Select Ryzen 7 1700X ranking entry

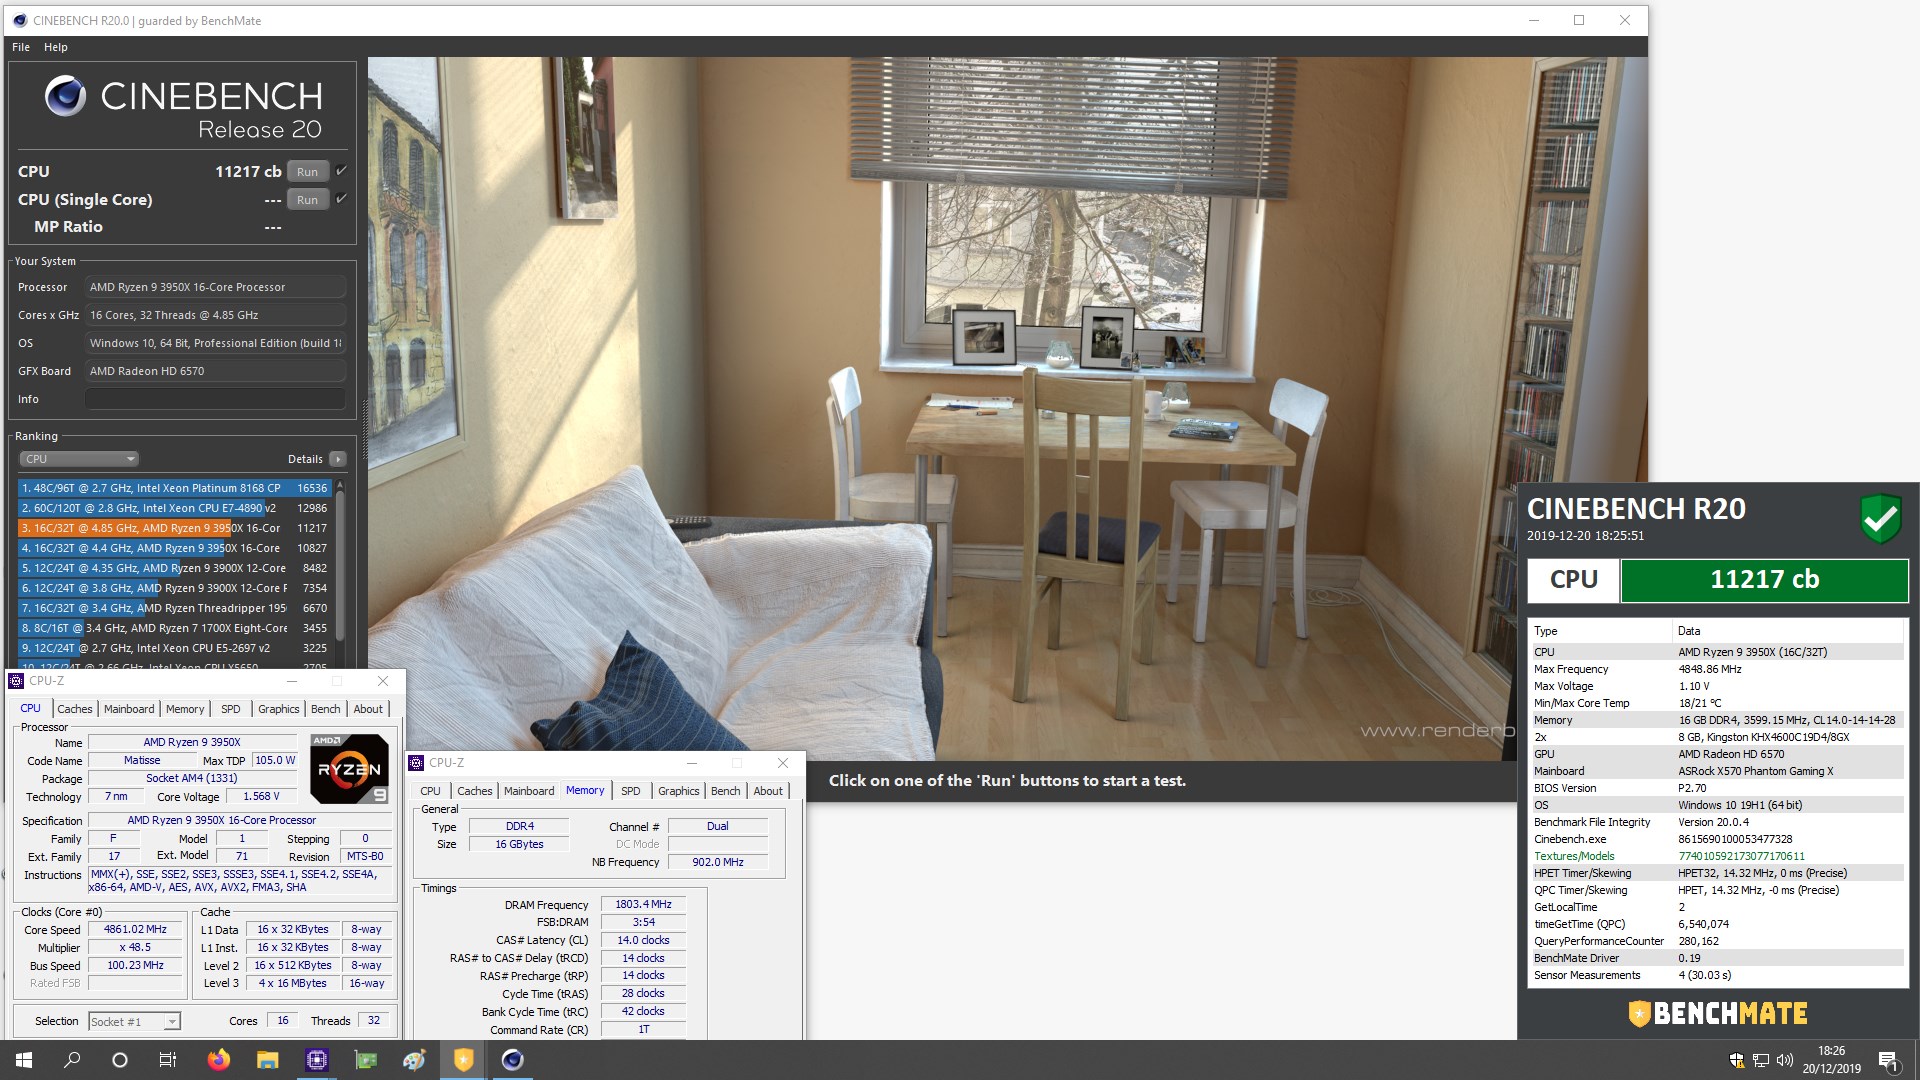click(175, 628)
